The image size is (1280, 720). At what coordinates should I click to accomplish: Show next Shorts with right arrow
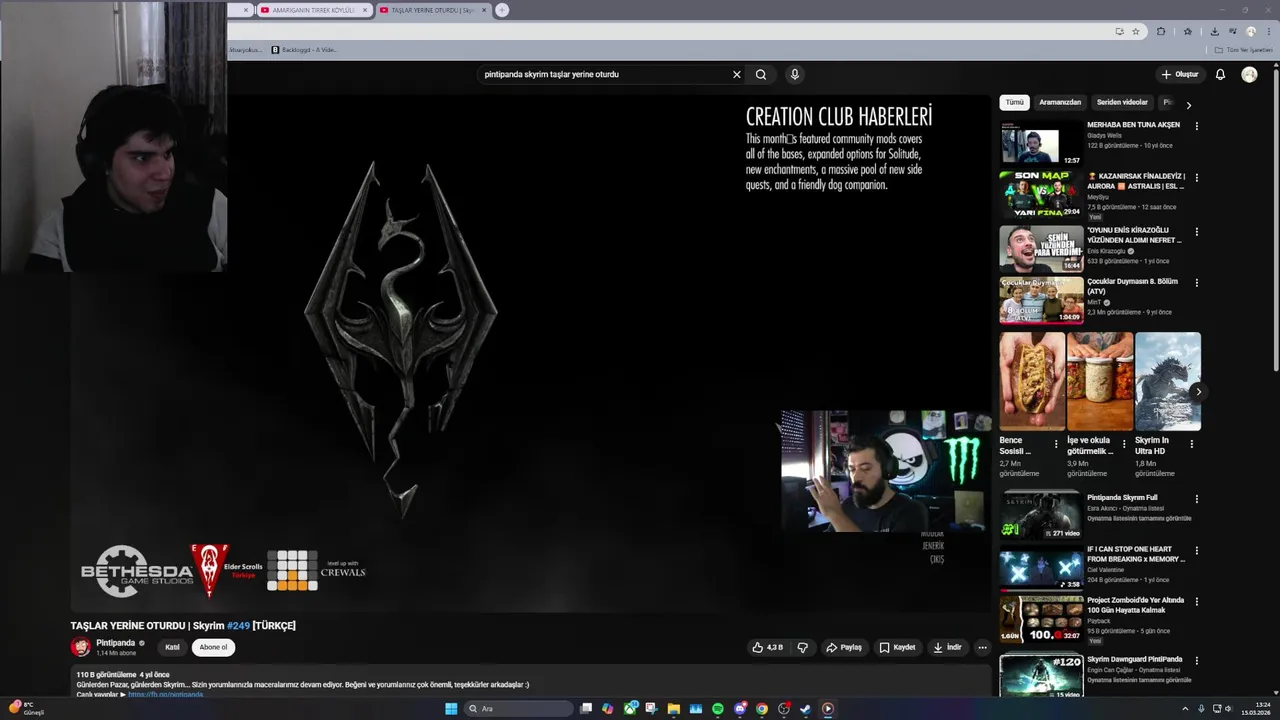tap(1198, 392)
